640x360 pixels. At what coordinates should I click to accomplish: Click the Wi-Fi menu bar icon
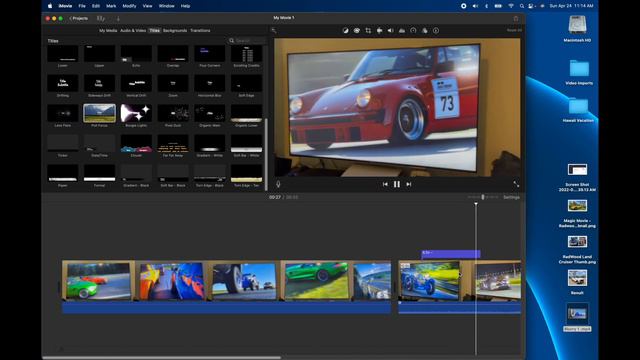(x=511, y=6)
